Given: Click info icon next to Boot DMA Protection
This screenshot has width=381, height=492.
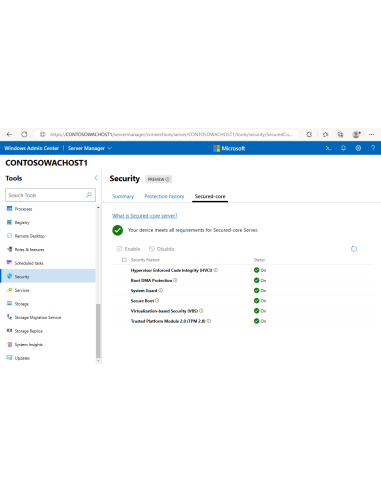Looking at the screenshot, I should (x=175, y=280).
